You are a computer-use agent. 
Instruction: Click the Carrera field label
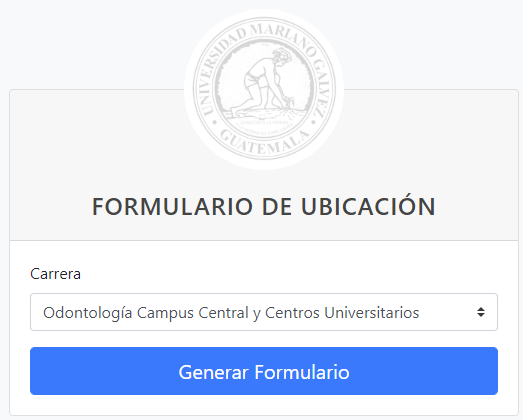coord(55,274)
